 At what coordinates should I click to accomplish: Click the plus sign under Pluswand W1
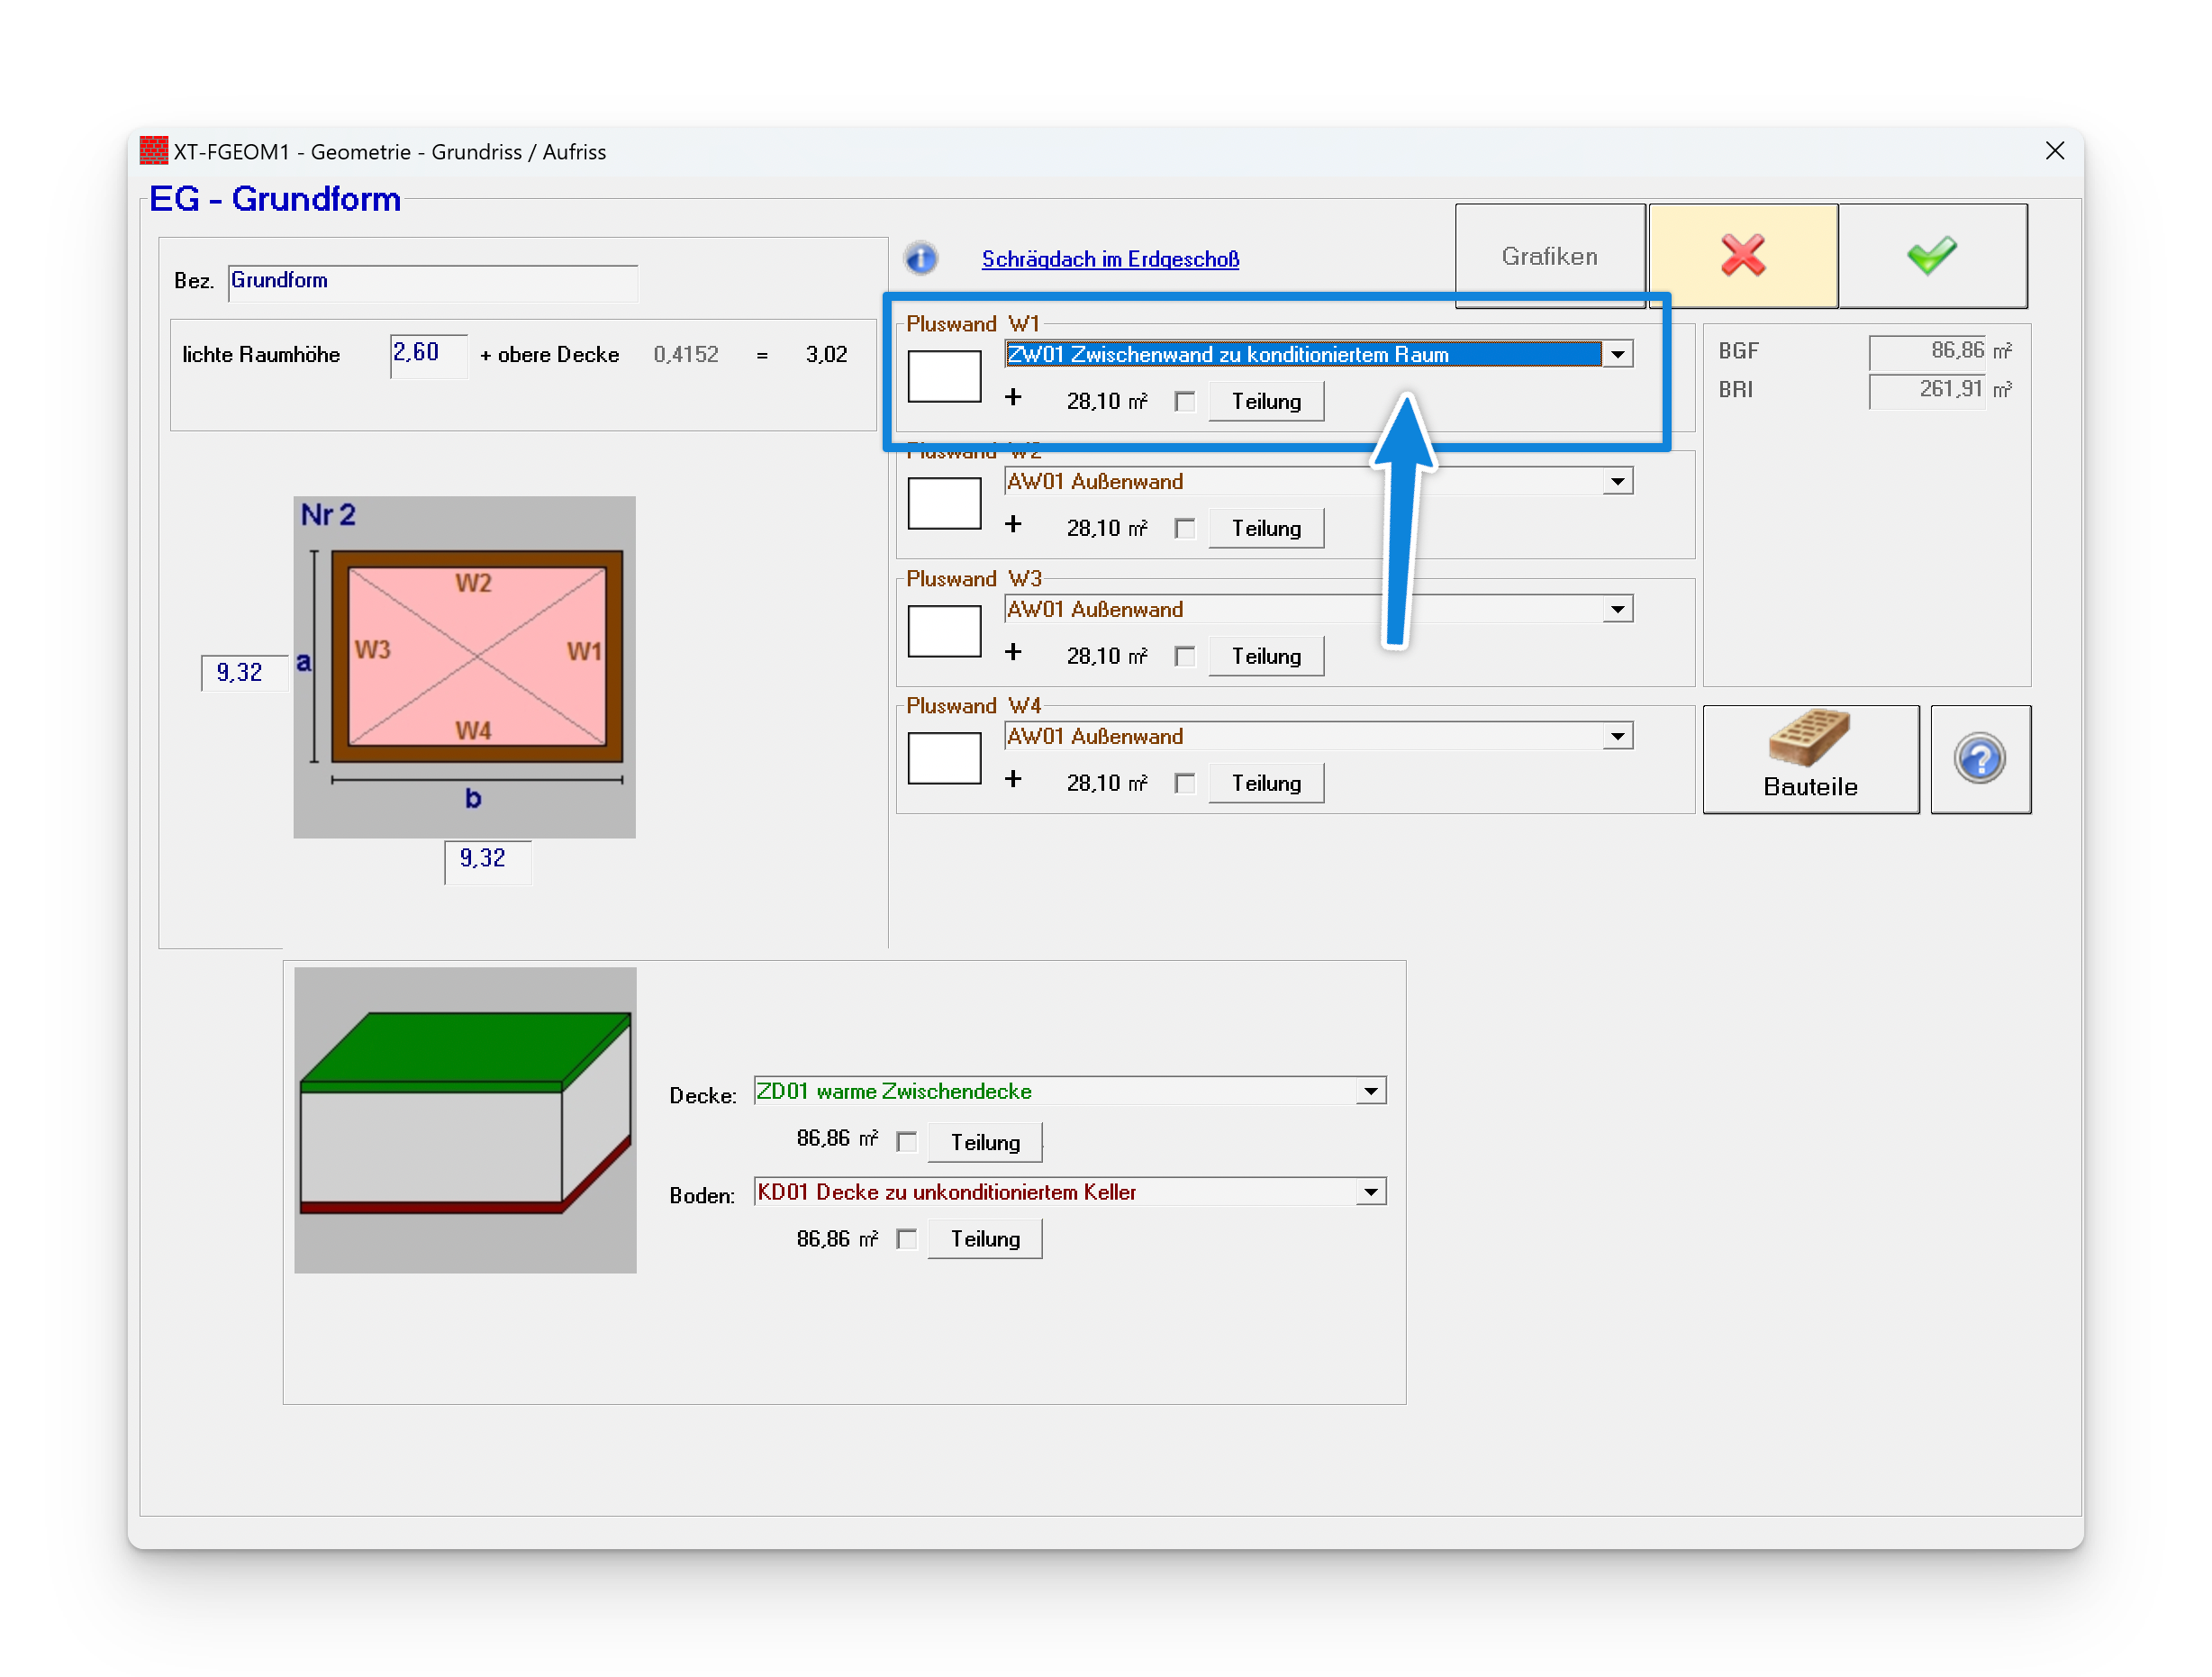pos(1013,398)
